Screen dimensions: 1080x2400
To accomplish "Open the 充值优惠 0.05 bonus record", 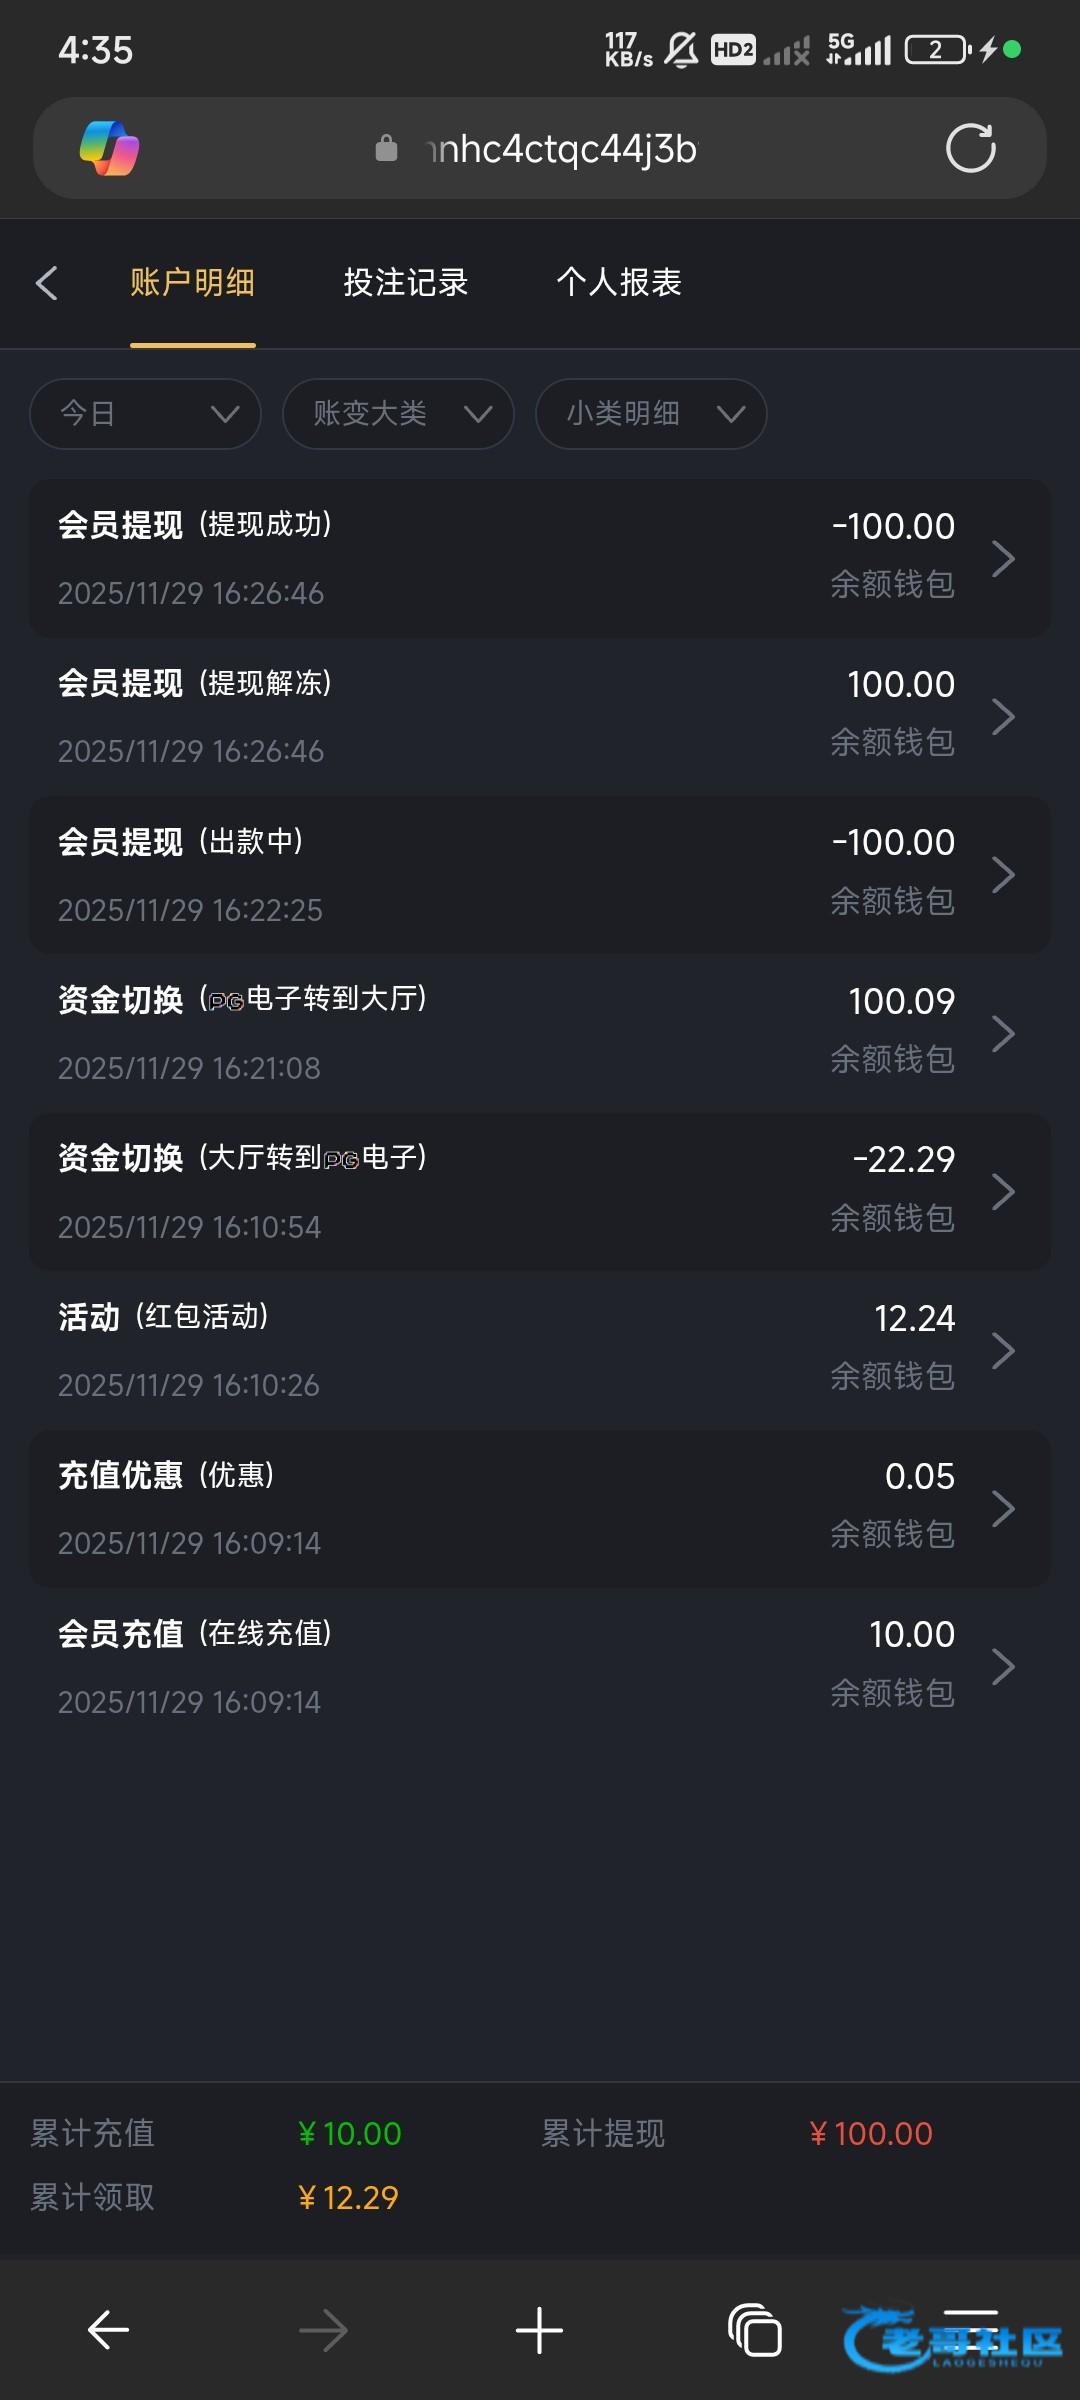I will pos(540,1508).
